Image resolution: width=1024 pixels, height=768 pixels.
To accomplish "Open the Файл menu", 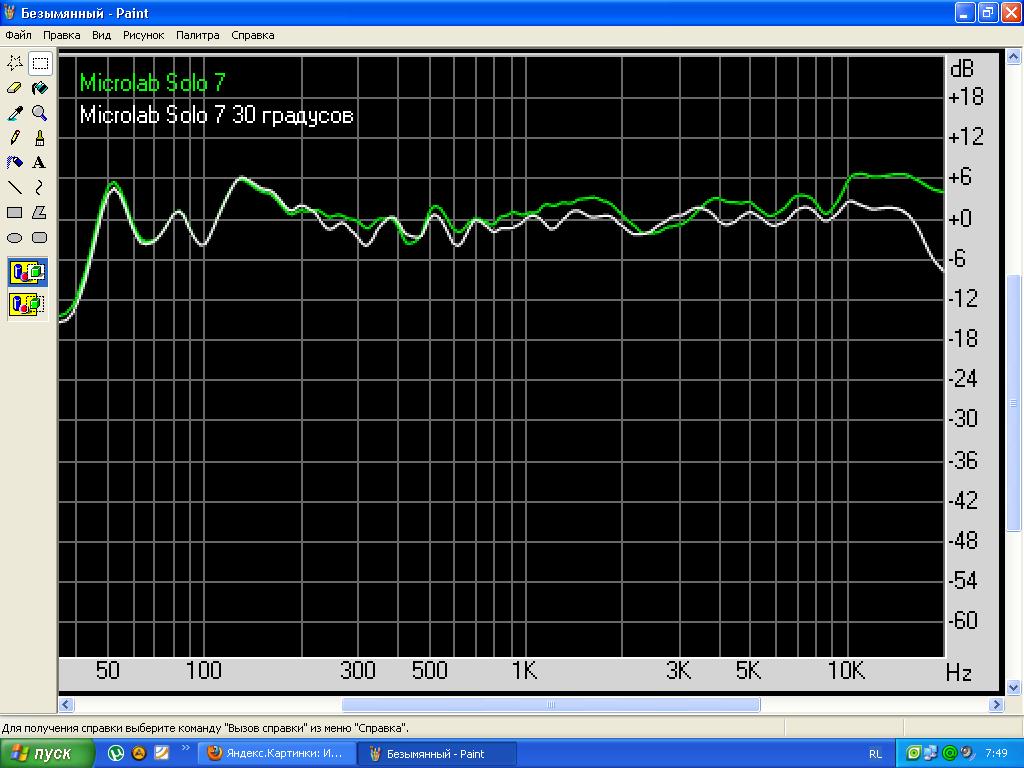I will pos(18,35).
